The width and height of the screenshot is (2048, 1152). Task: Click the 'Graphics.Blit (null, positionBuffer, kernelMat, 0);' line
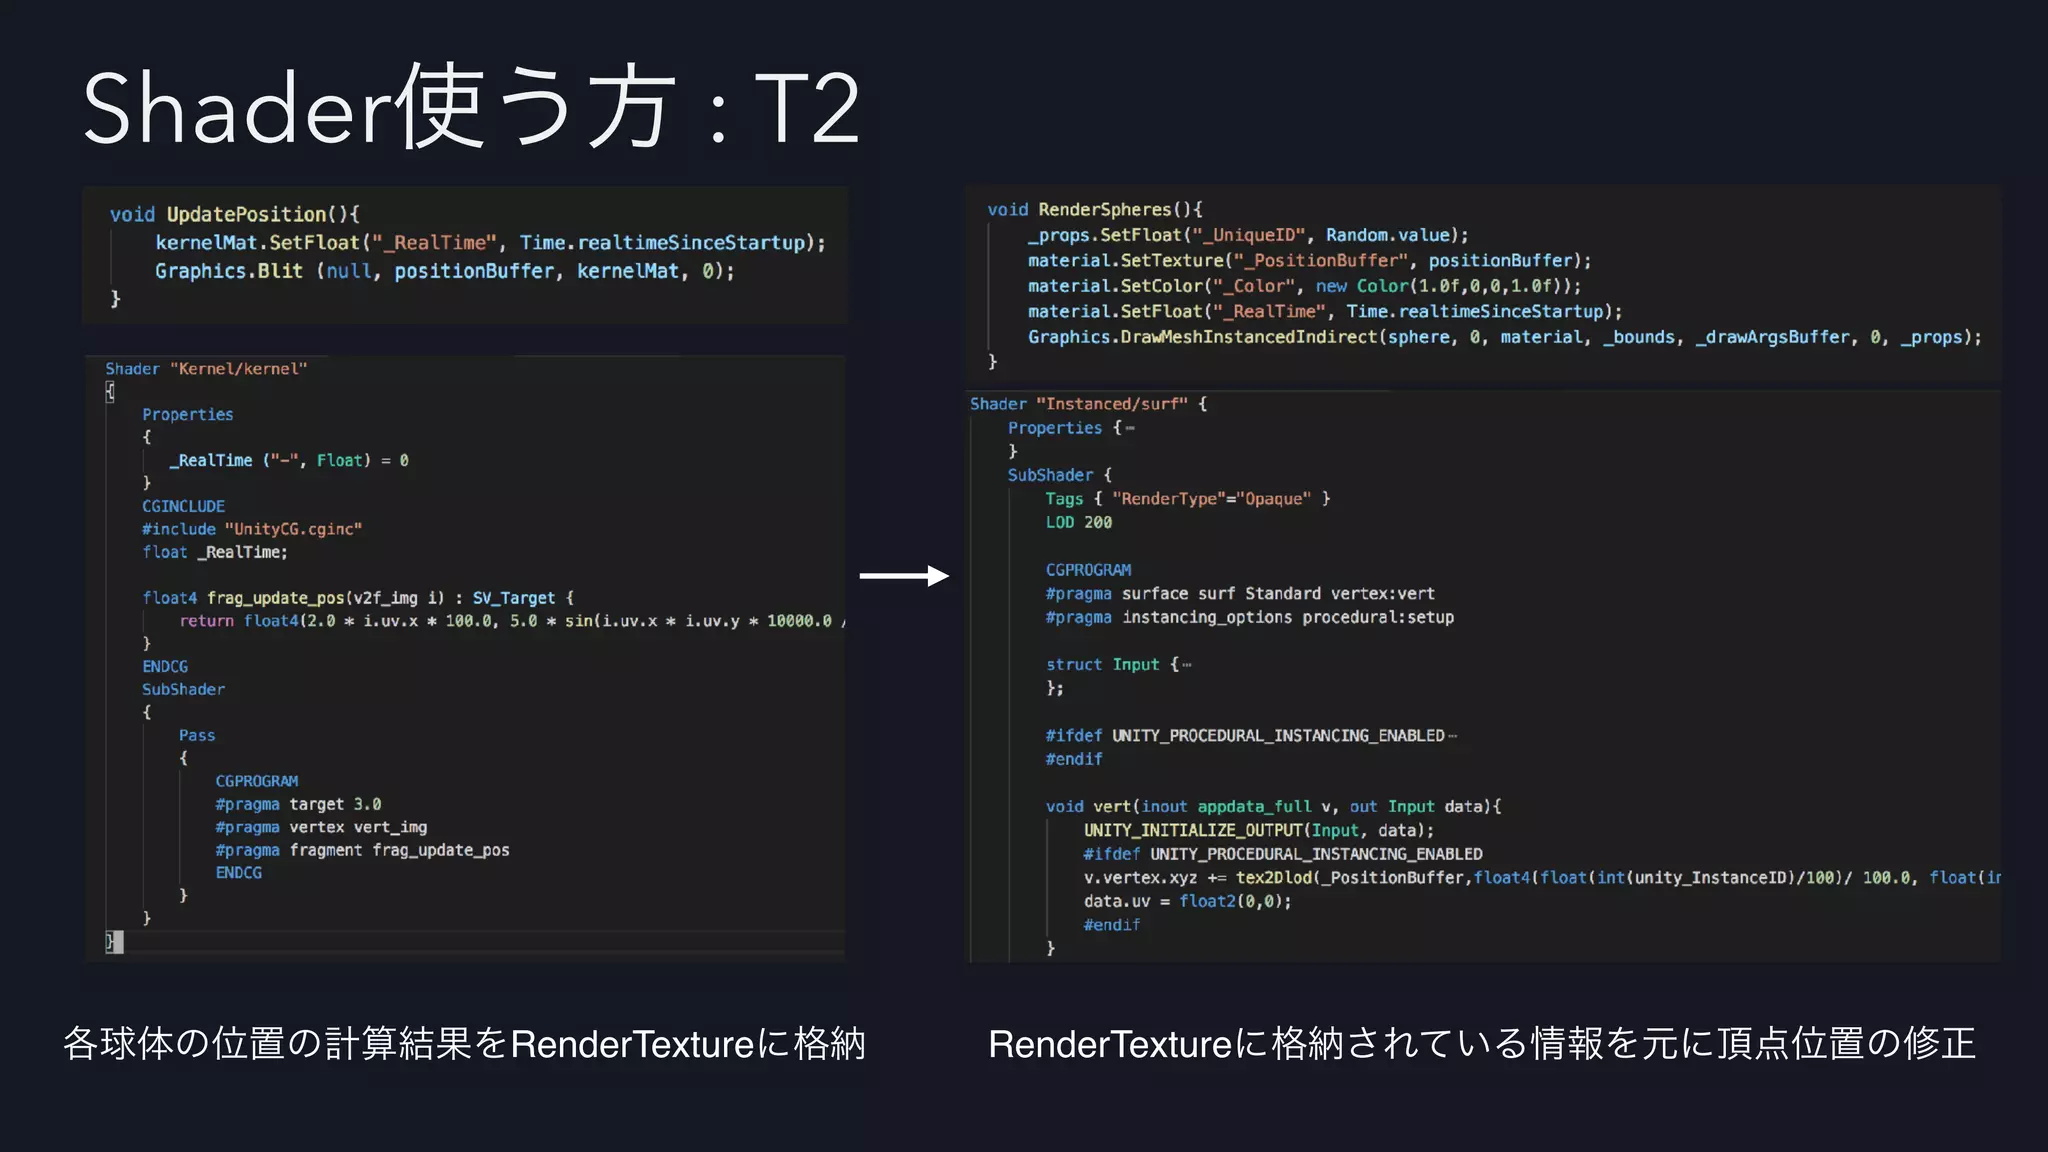click(x=445, y=271)
